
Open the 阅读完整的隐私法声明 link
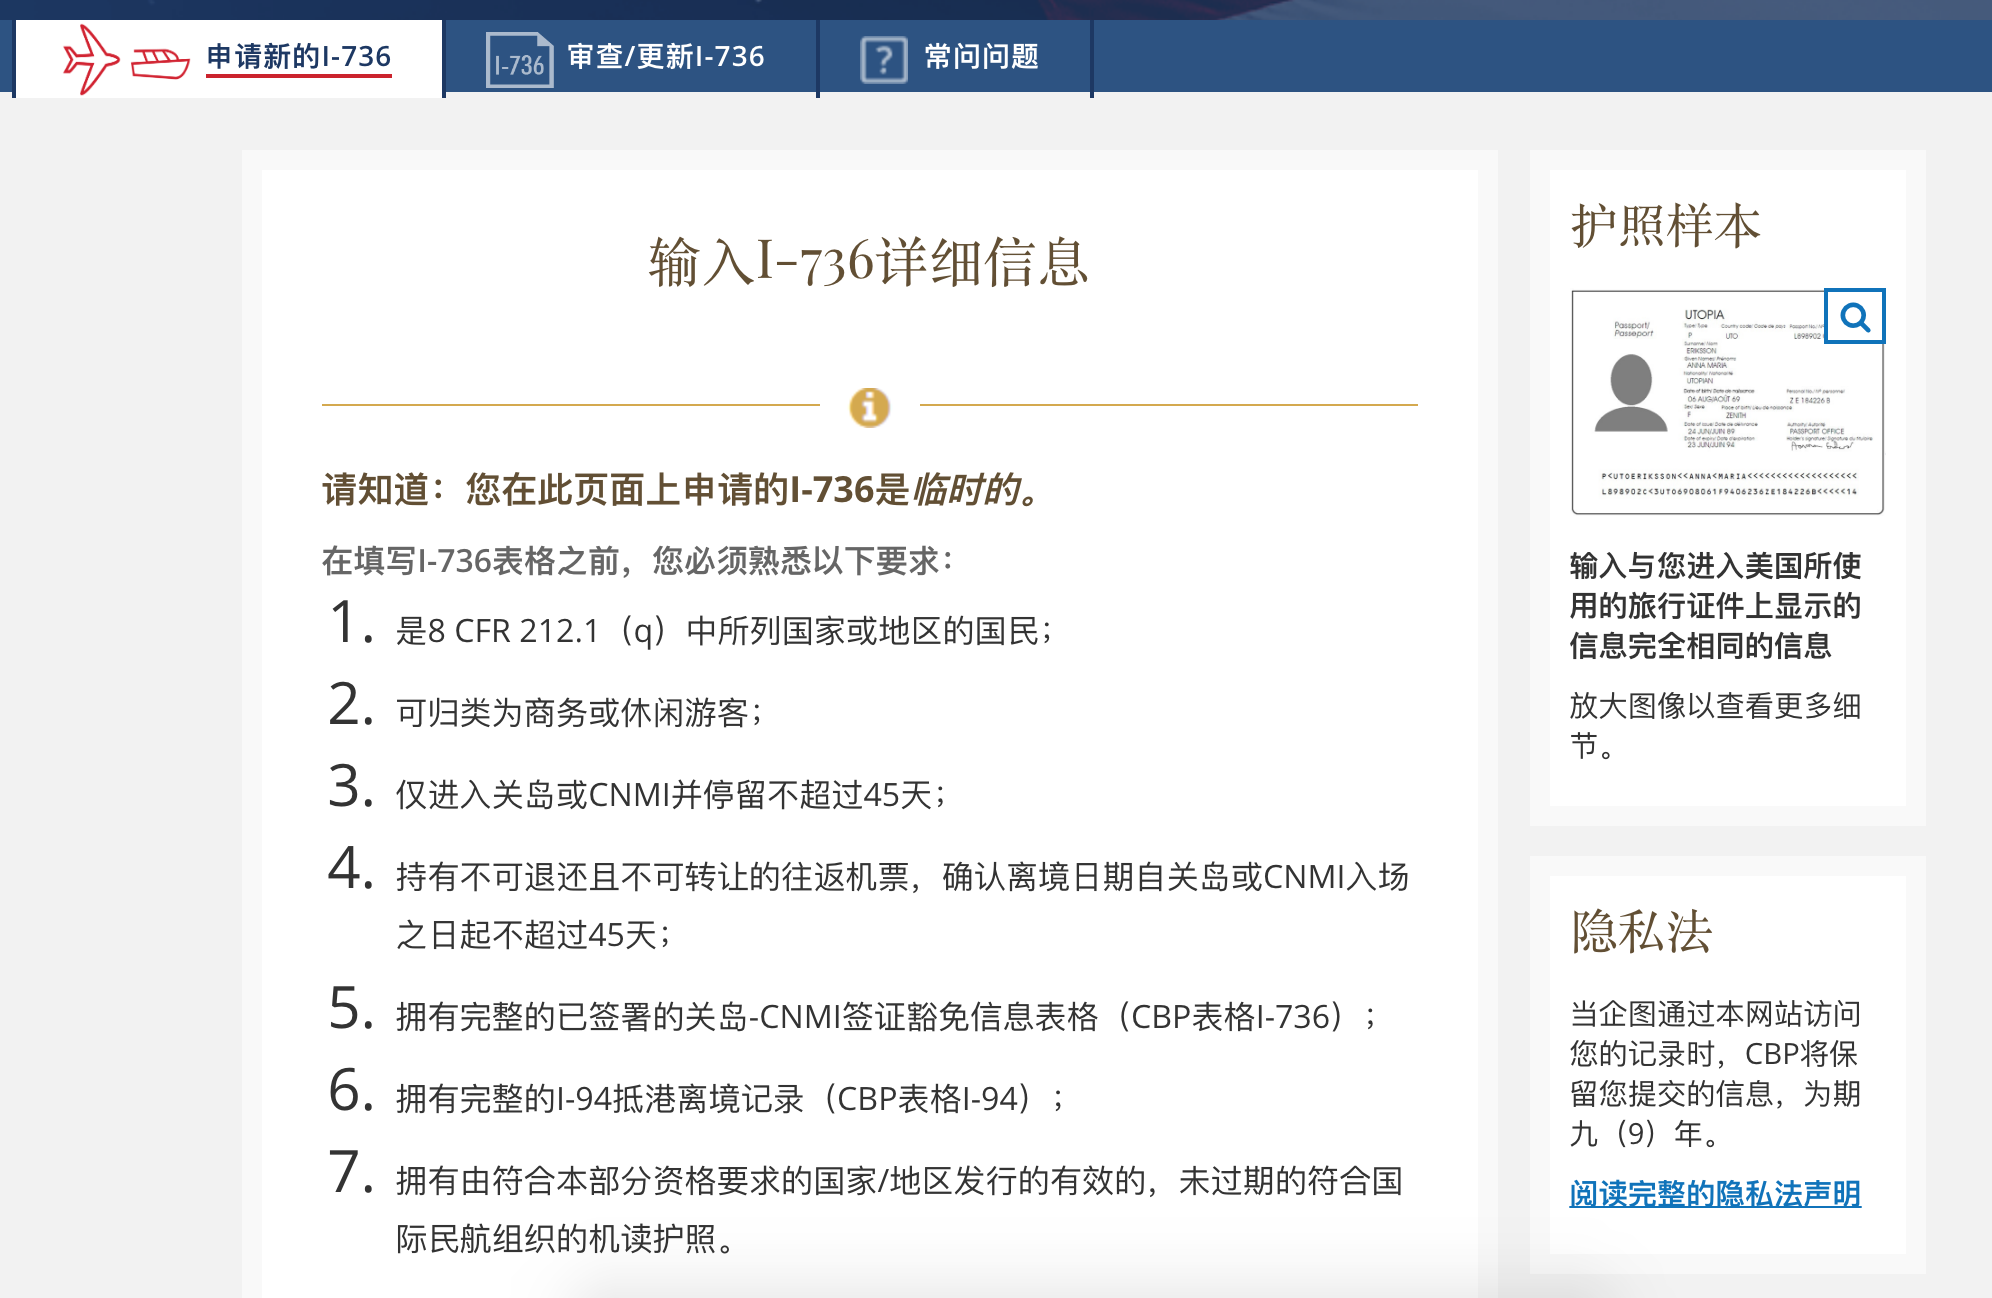click(x=1714, y=1193)
